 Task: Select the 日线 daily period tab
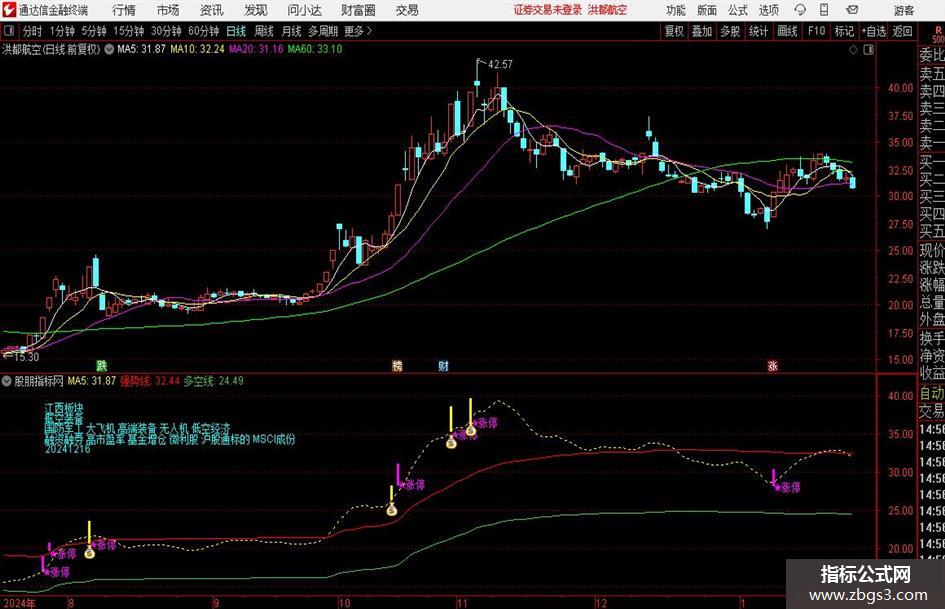tap(236, 31)
